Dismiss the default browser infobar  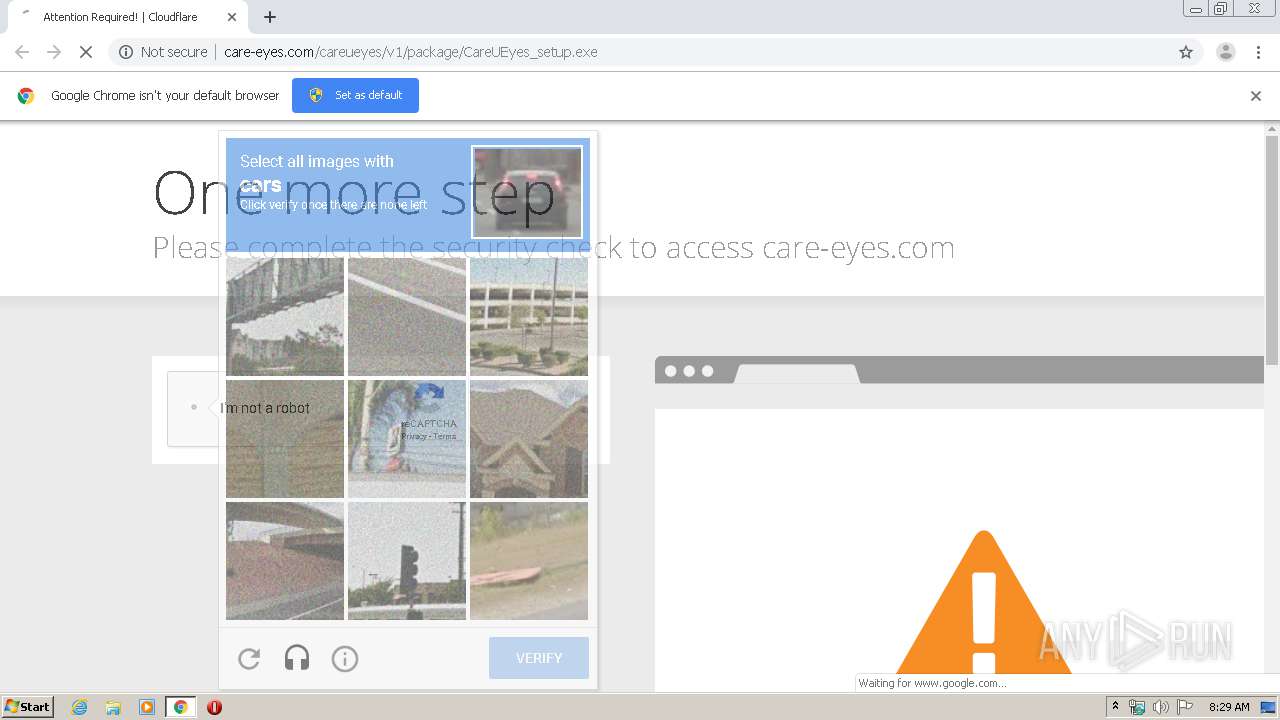pos(1256,96)
